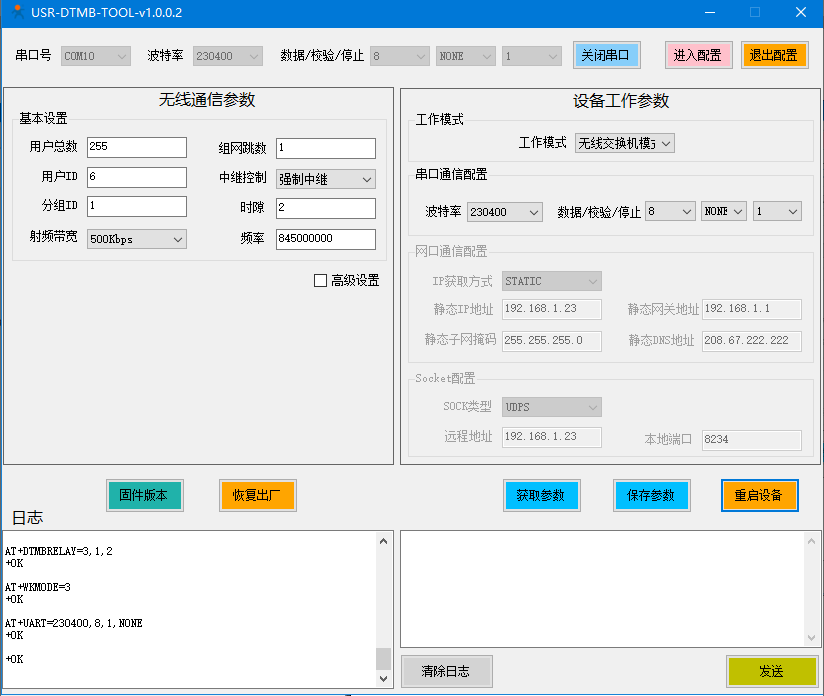This screenshot has height=696, width=824.
Task: Open the 中继控制 dropdown
Action: [325, 179]
